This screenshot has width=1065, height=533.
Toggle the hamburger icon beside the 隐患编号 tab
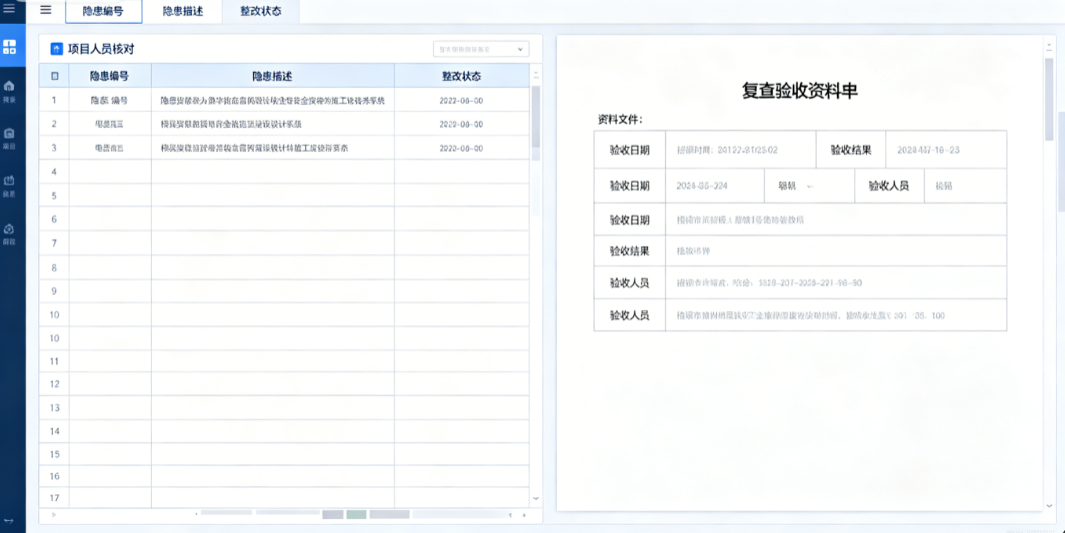coord(46,10)
